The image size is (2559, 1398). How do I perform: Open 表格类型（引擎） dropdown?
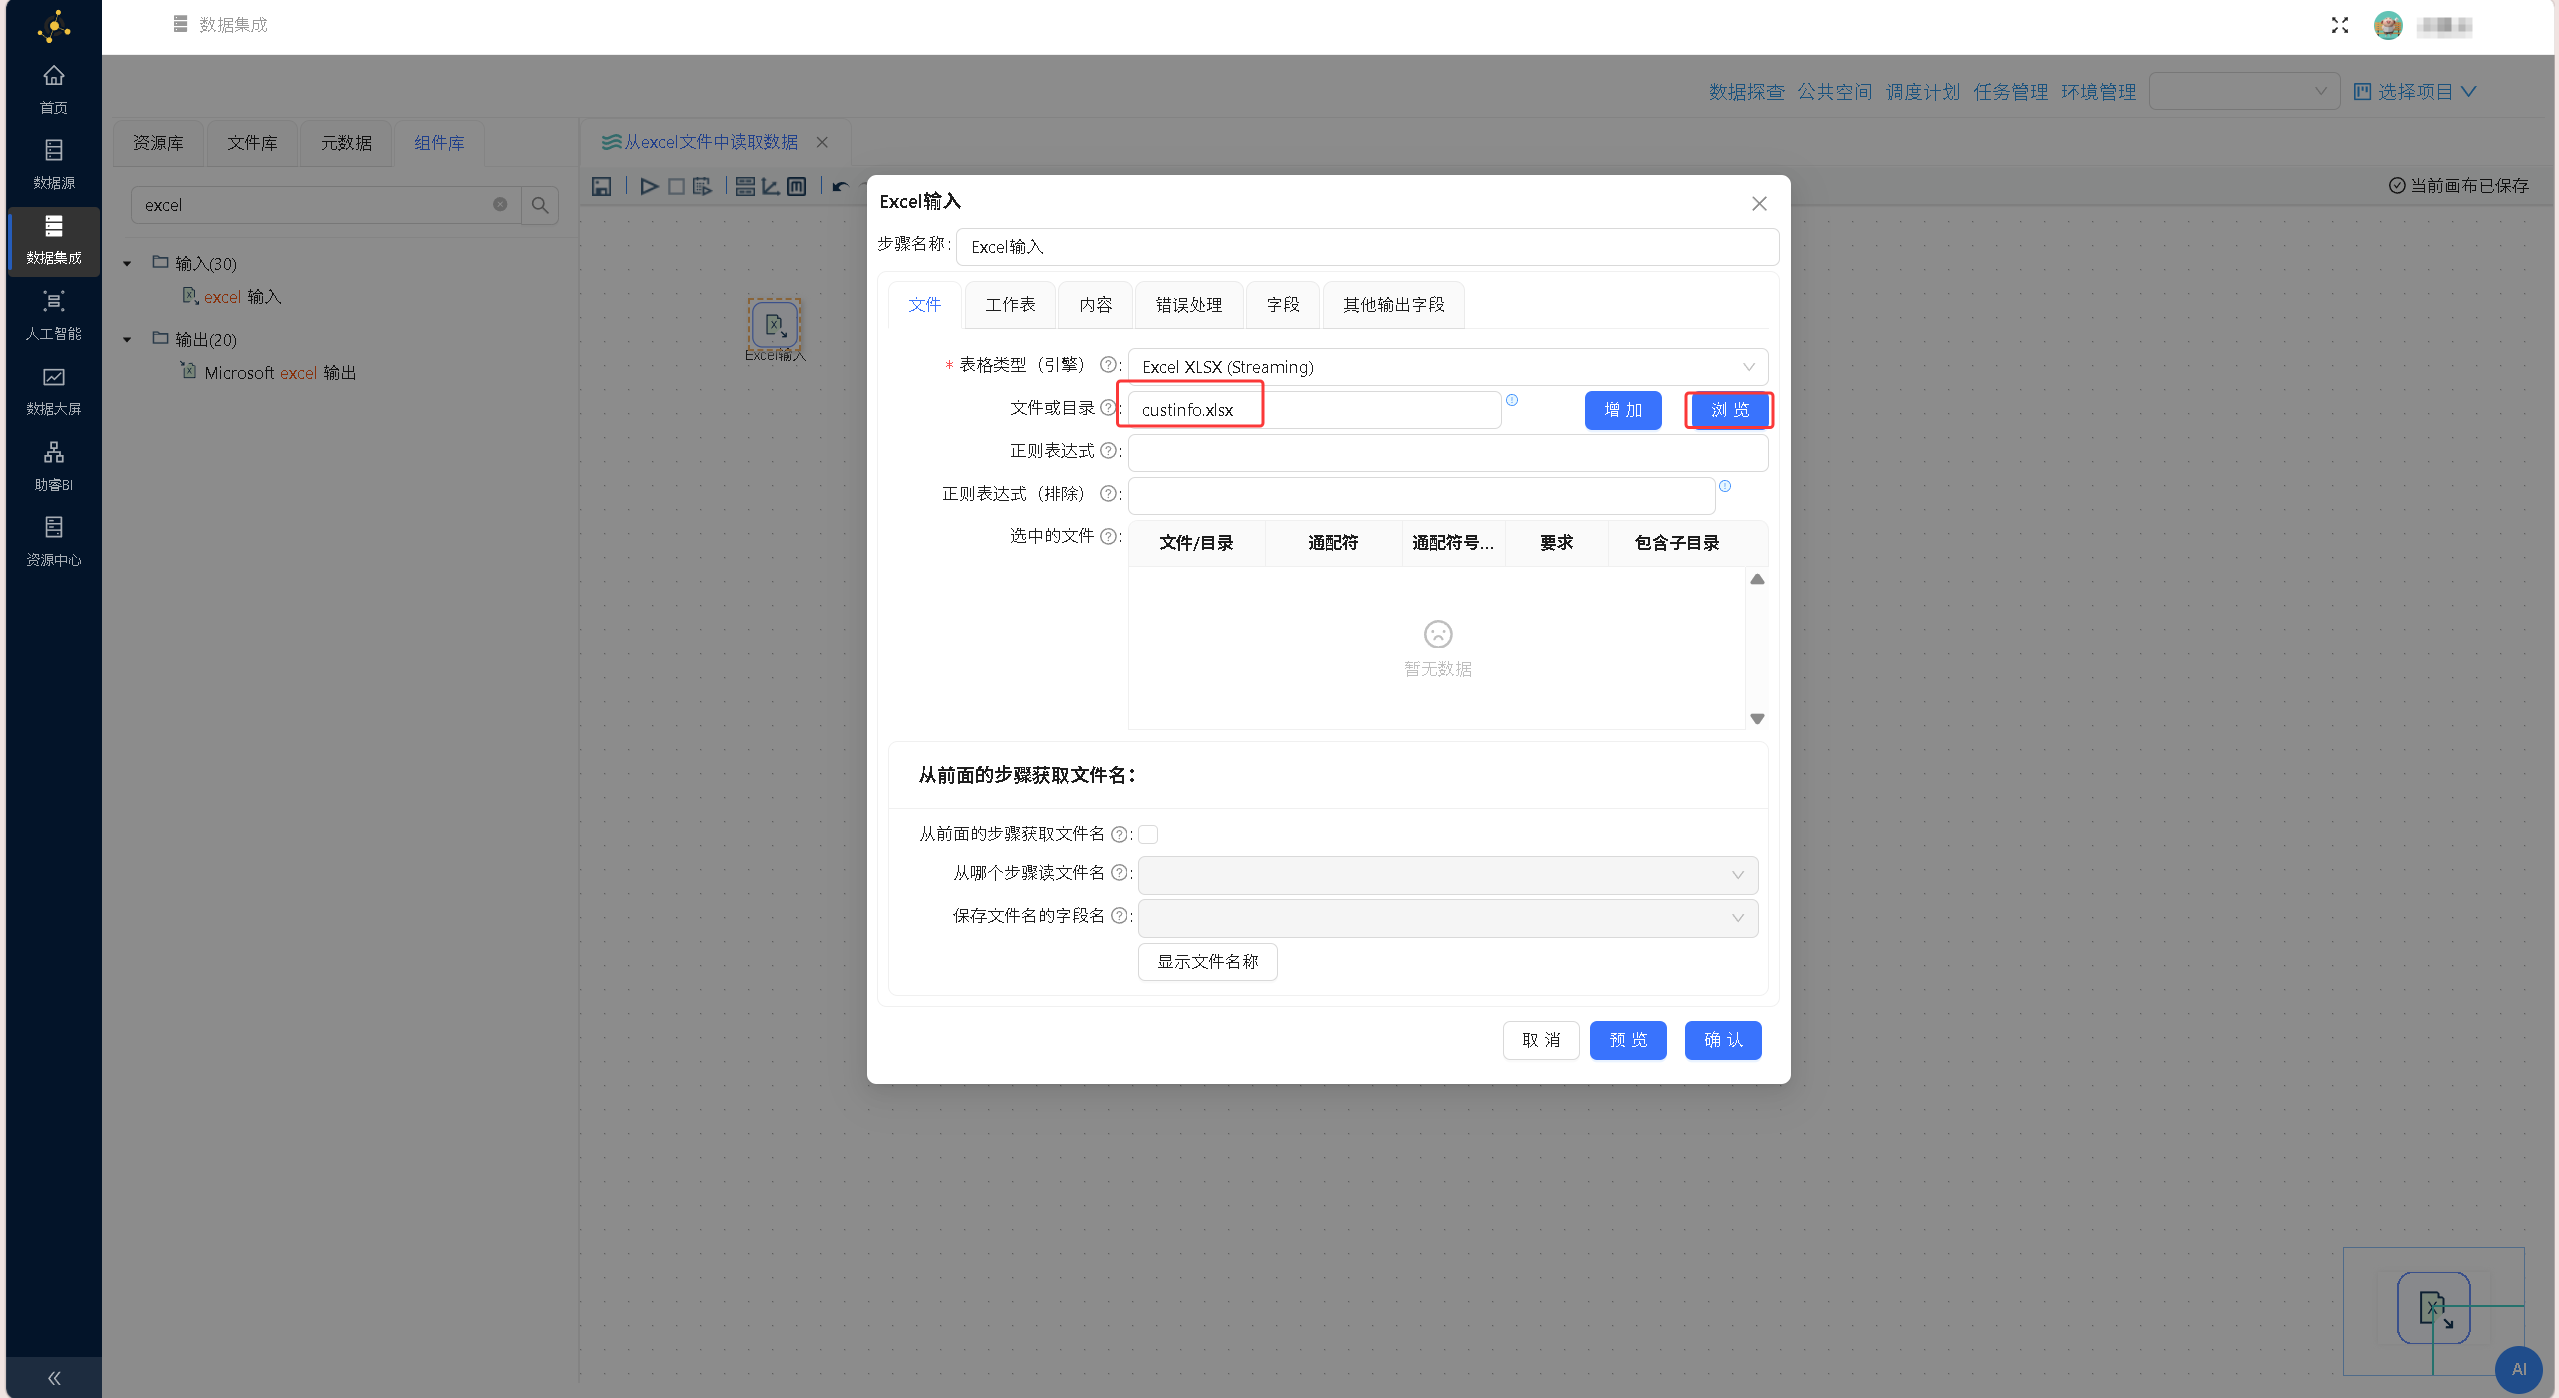coord(1447,367)
